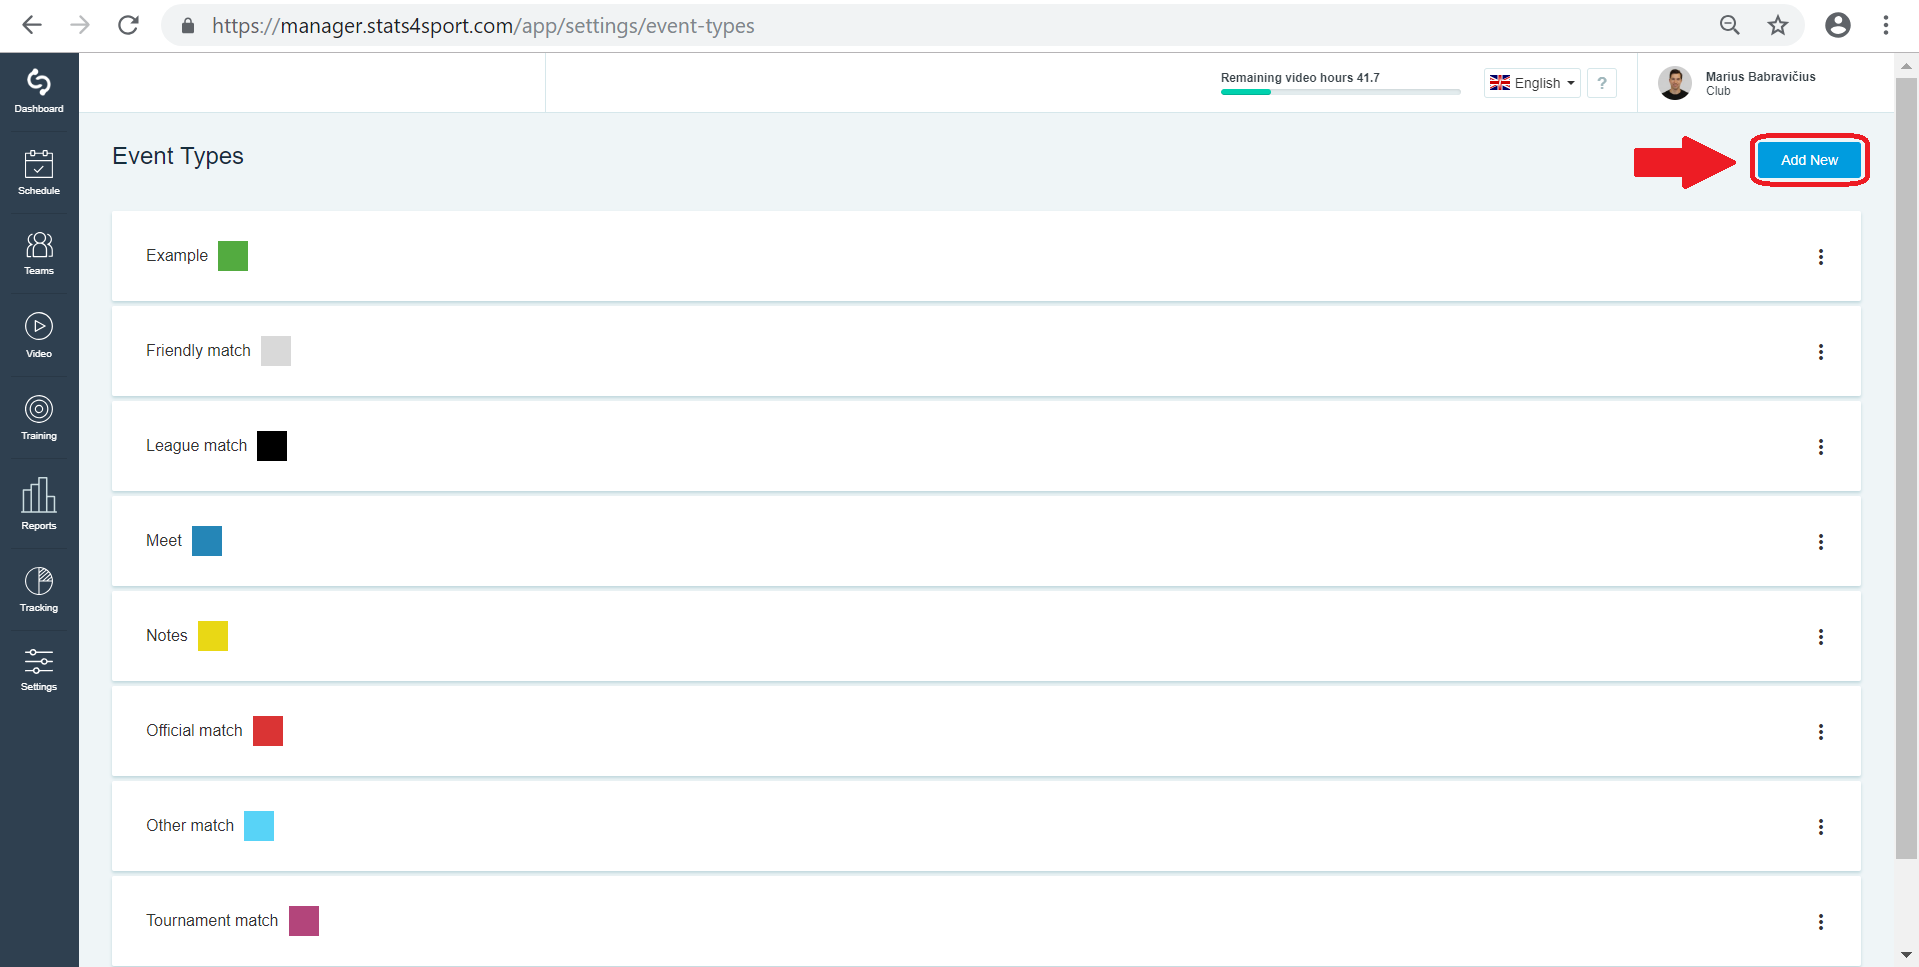1919x967 pixels.
Task: Navigate to Training in the sidebar
Action: pyautogui.click(x=39, y=417)
